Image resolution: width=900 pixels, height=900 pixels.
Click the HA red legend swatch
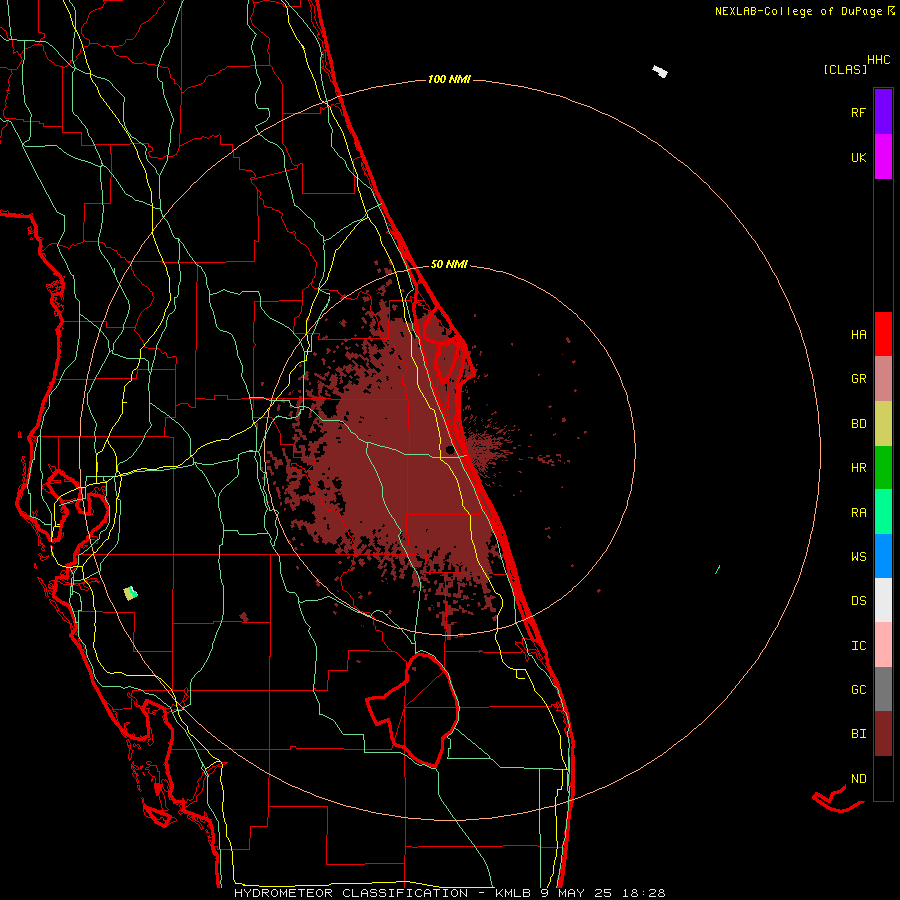pos(883,334)
